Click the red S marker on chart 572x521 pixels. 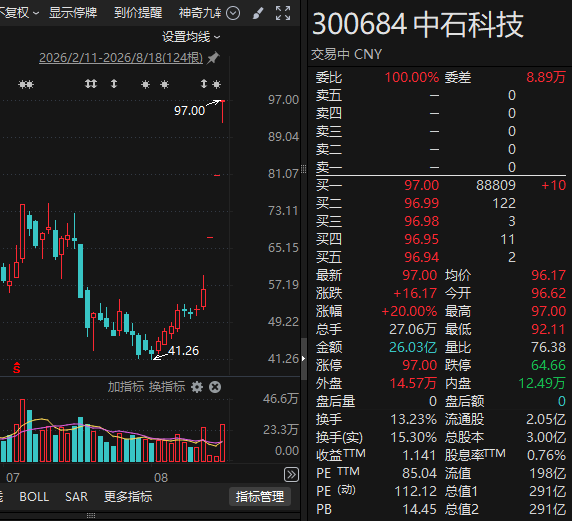tap(16, 368)
